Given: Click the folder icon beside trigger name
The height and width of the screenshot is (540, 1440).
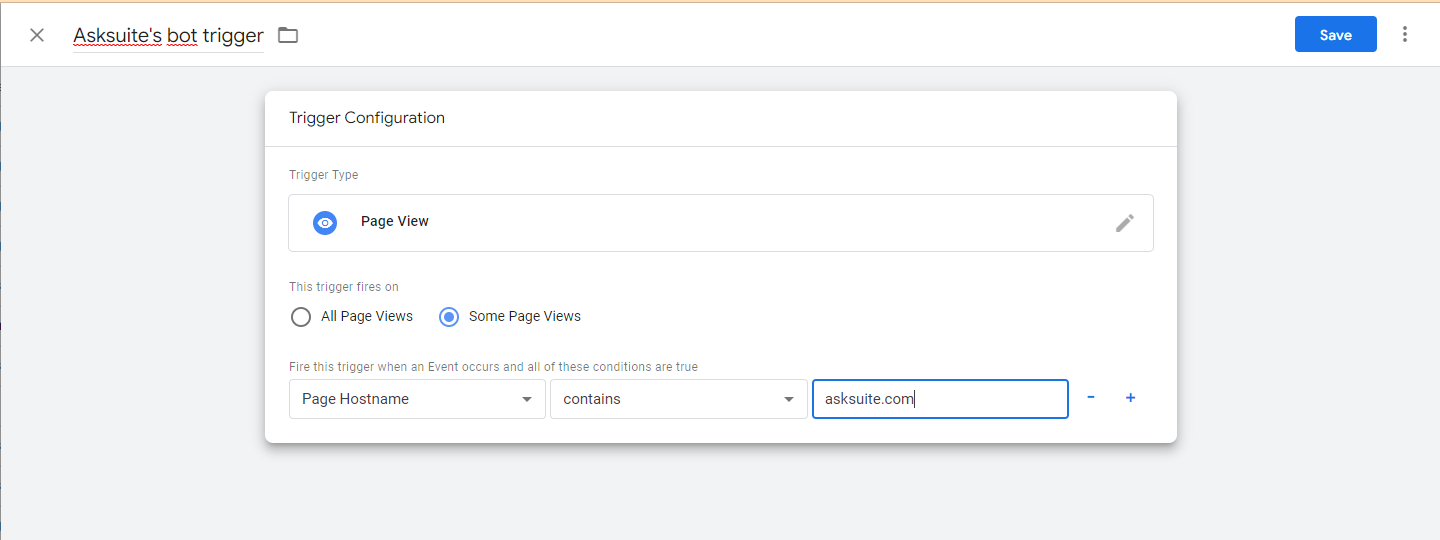Looking at the screenshot, I should click(288, 35).
